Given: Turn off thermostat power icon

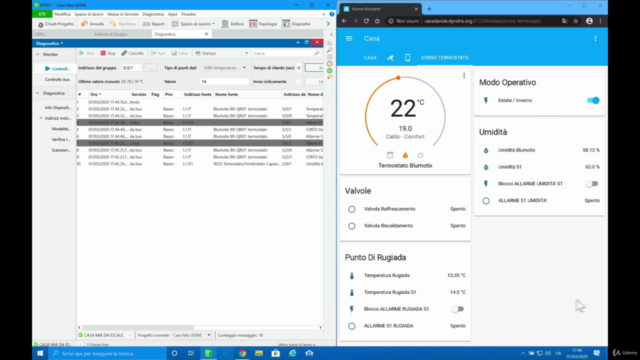Looking at the screenshot, I should point(420,155).
